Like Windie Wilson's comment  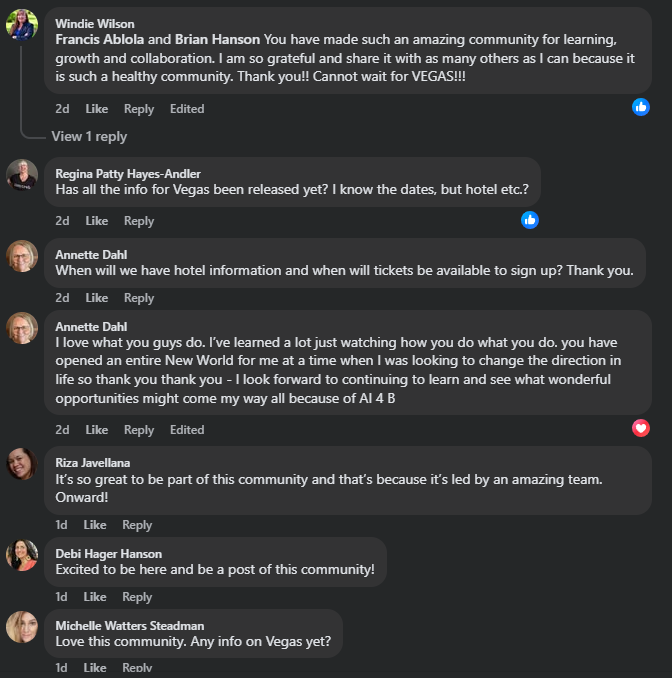(97, 109)
